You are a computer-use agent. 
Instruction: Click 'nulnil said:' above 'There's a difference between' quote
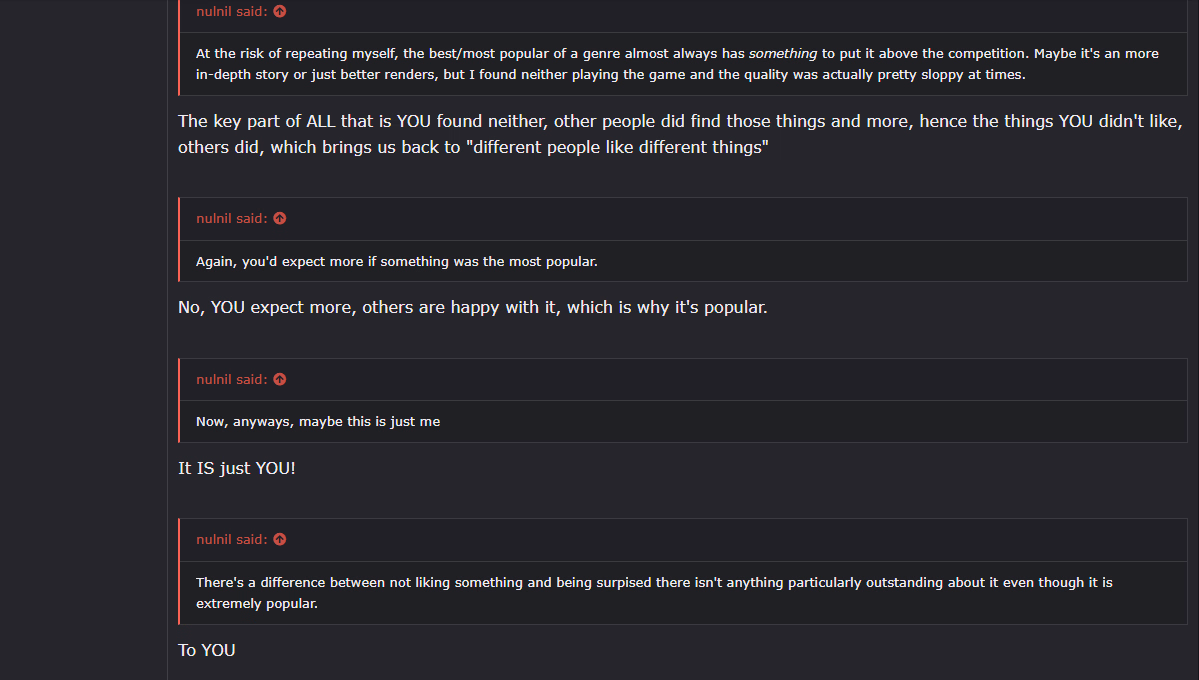[232, 539]
